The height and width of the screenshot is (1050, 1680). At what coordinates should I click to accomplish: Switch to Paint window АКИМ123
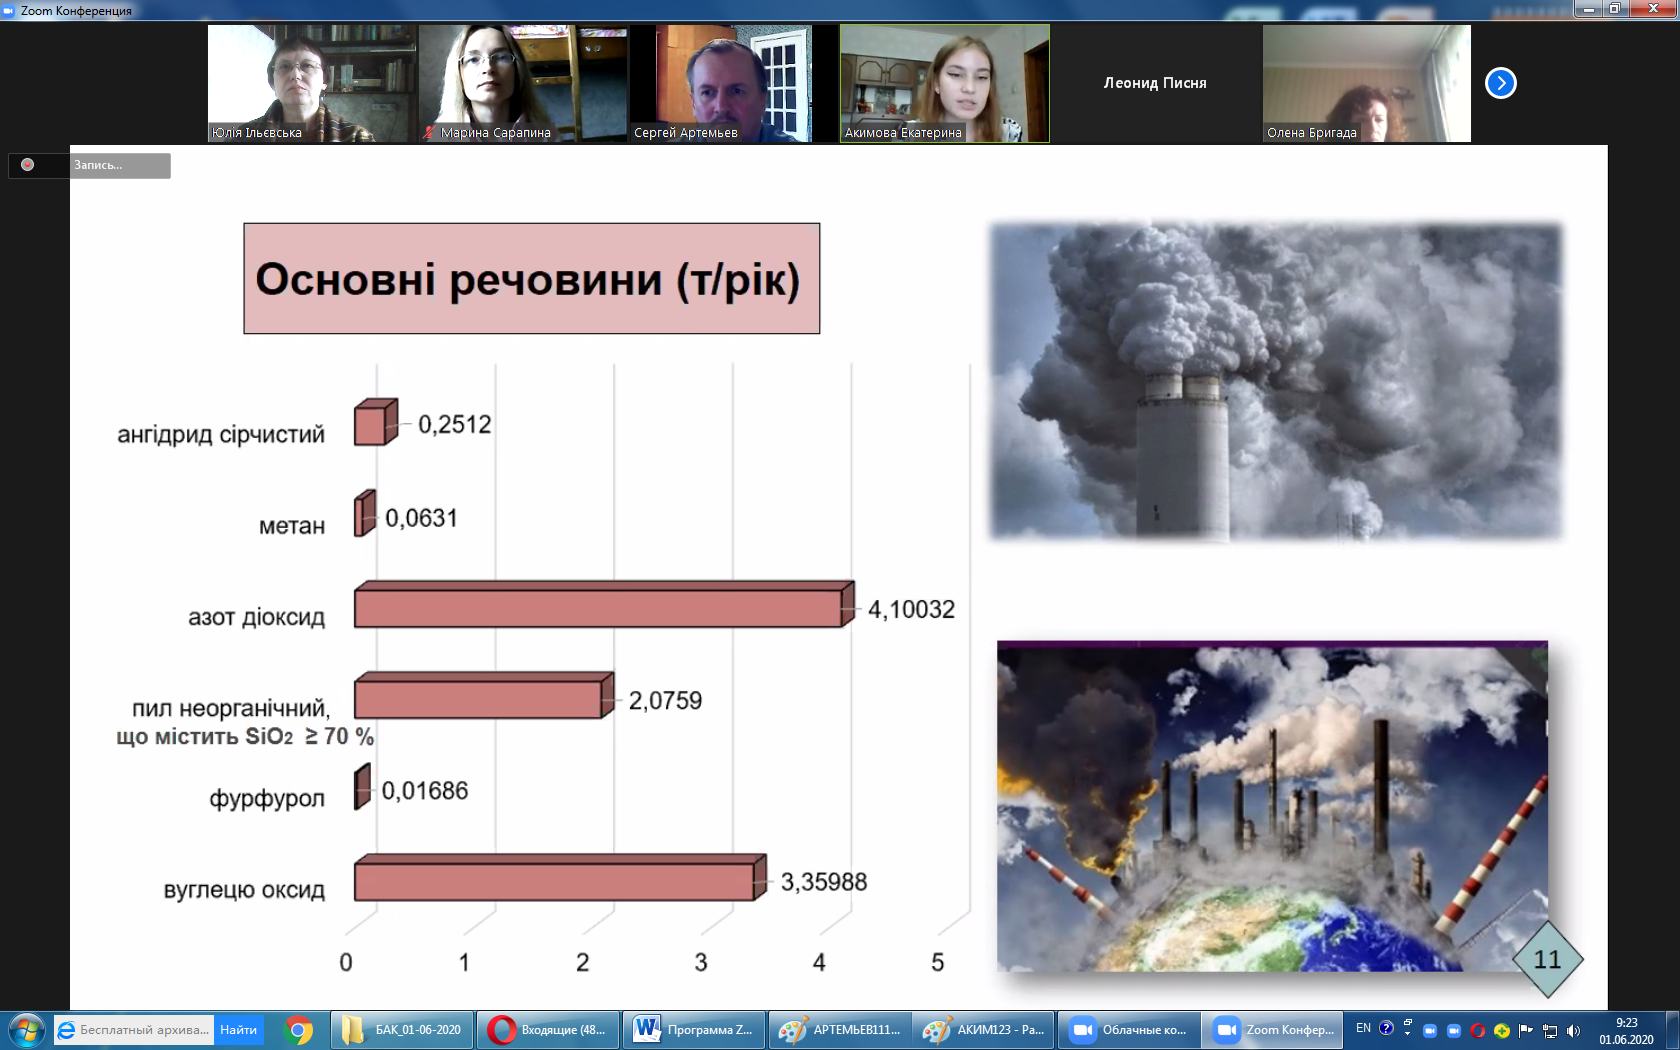pos(984,1030)
